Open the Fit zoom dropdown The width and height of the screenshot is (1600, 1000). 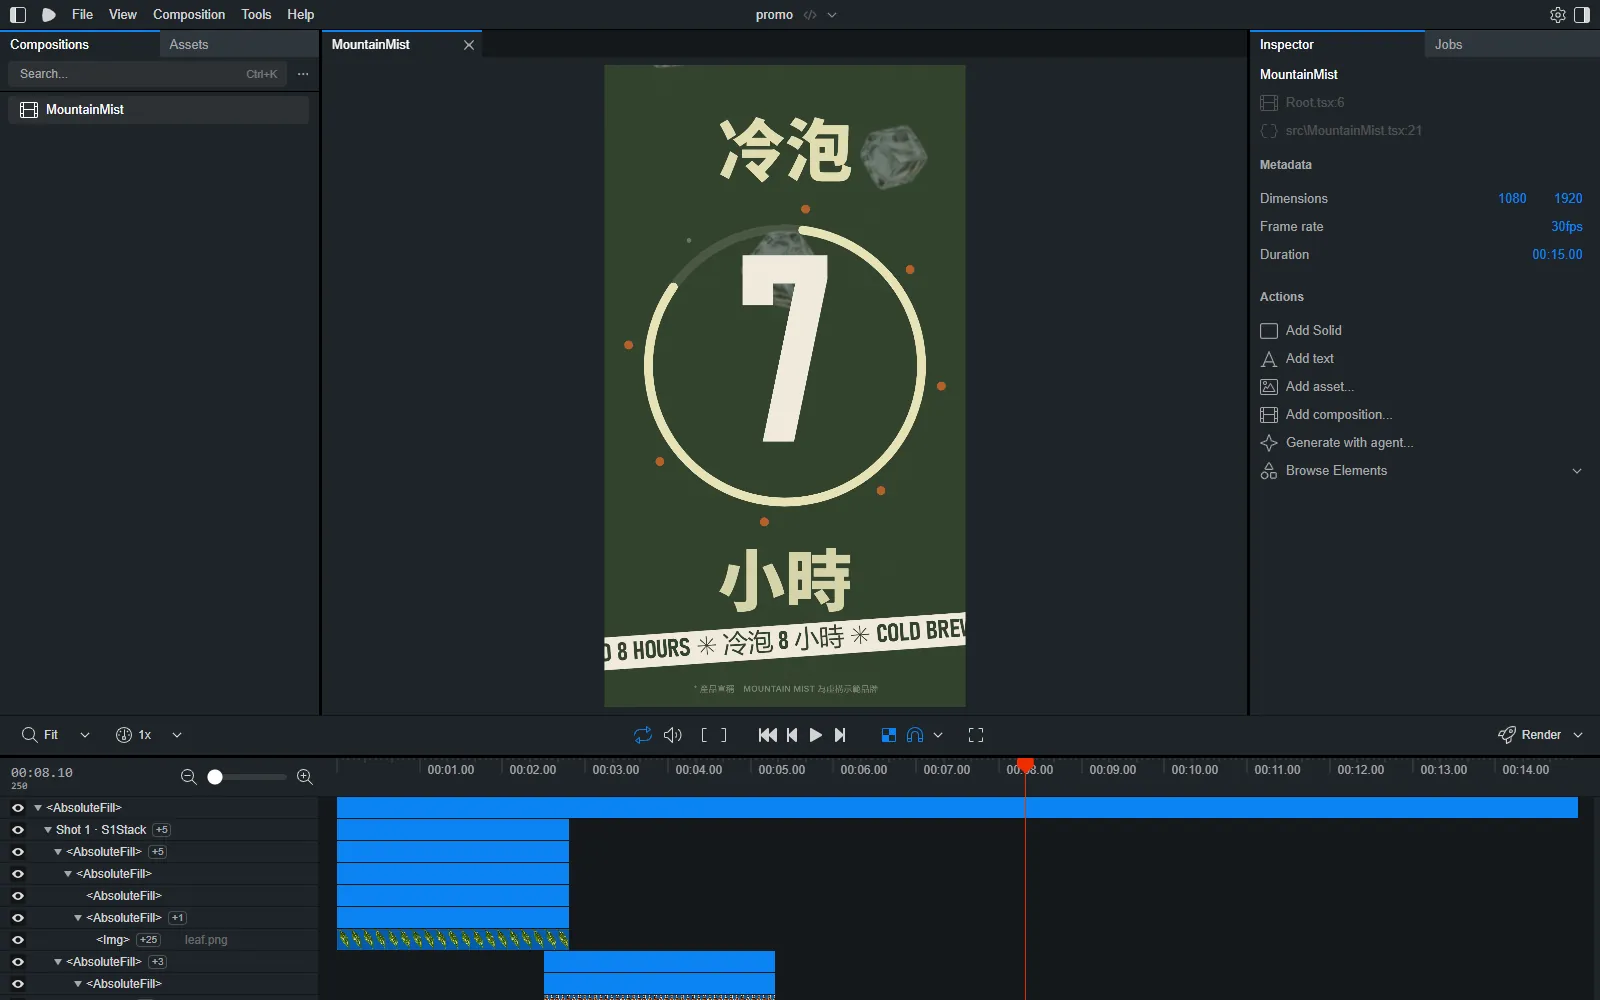point(85,735)
